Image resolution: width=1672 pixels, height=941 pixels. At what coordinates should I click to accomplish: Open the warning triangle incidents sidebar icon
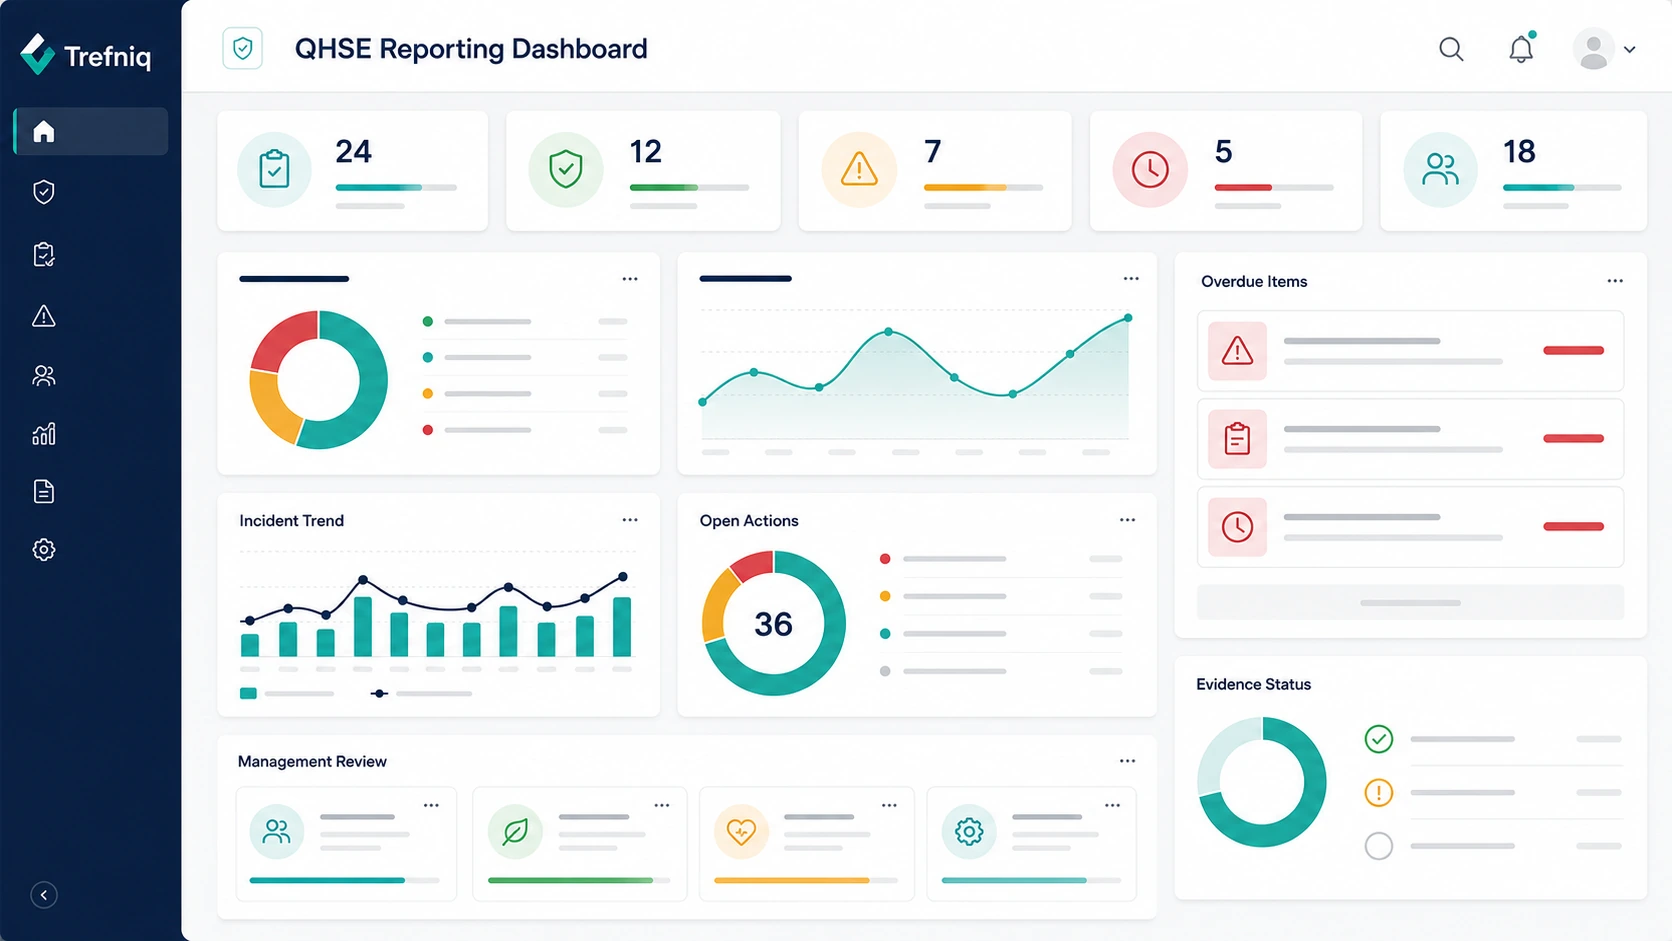[44, 316]
